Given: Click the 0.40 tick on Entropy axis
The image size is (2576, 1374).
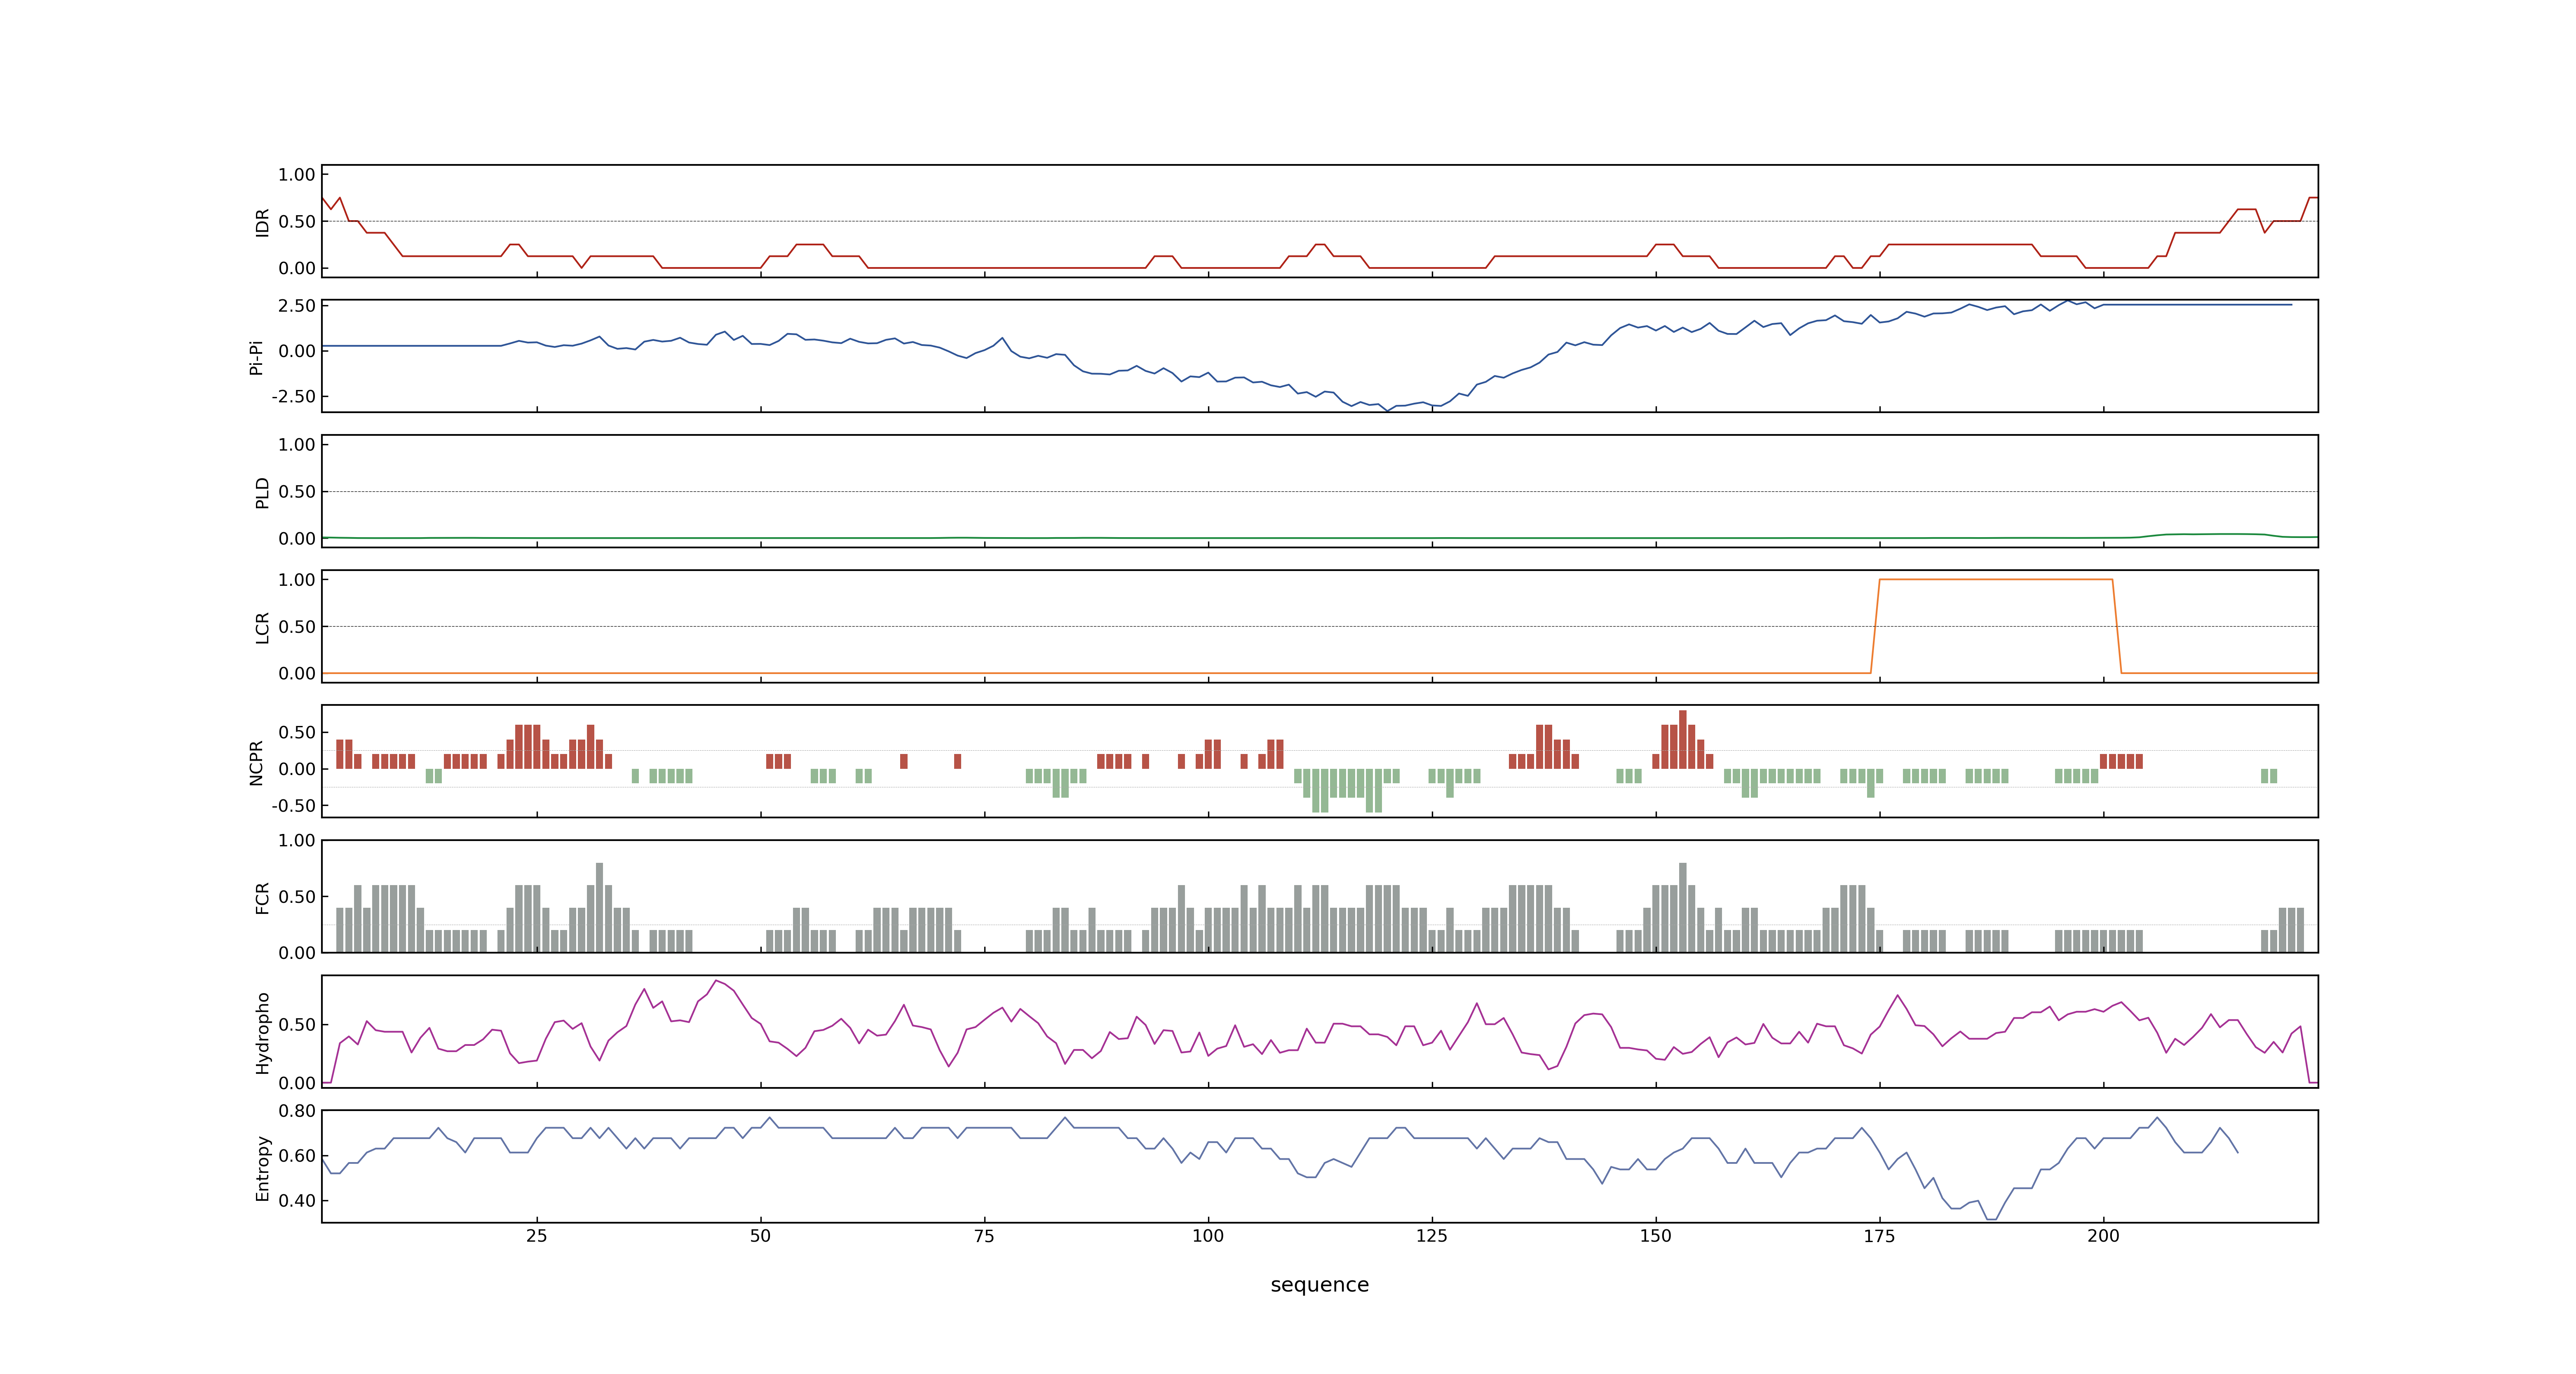Looking at the screenshot, I should 297,1201.
